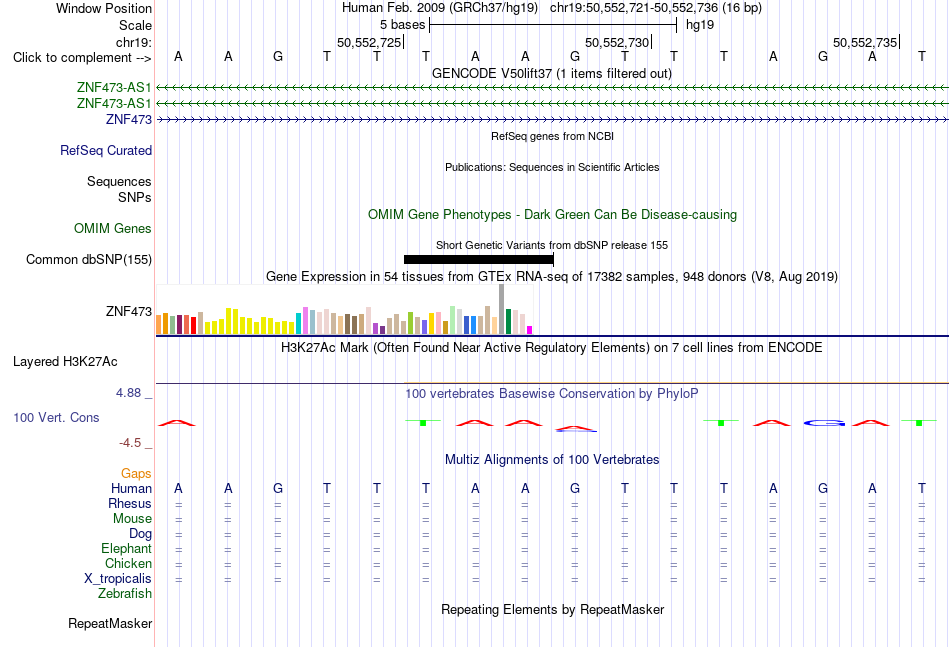Click the black dbSNP variant bar item
Viewport: 950px width, 647px height.
click(x=479, y=259)
